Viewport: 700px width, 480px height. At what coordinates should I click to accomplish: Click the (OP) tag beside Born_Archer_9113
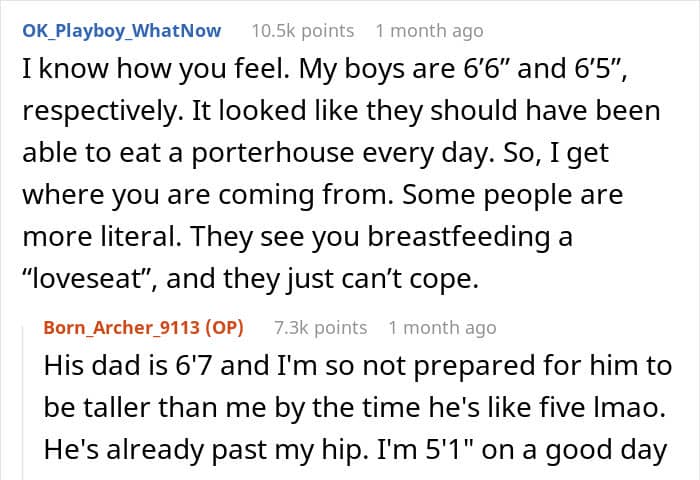click(x=228, y=327)
